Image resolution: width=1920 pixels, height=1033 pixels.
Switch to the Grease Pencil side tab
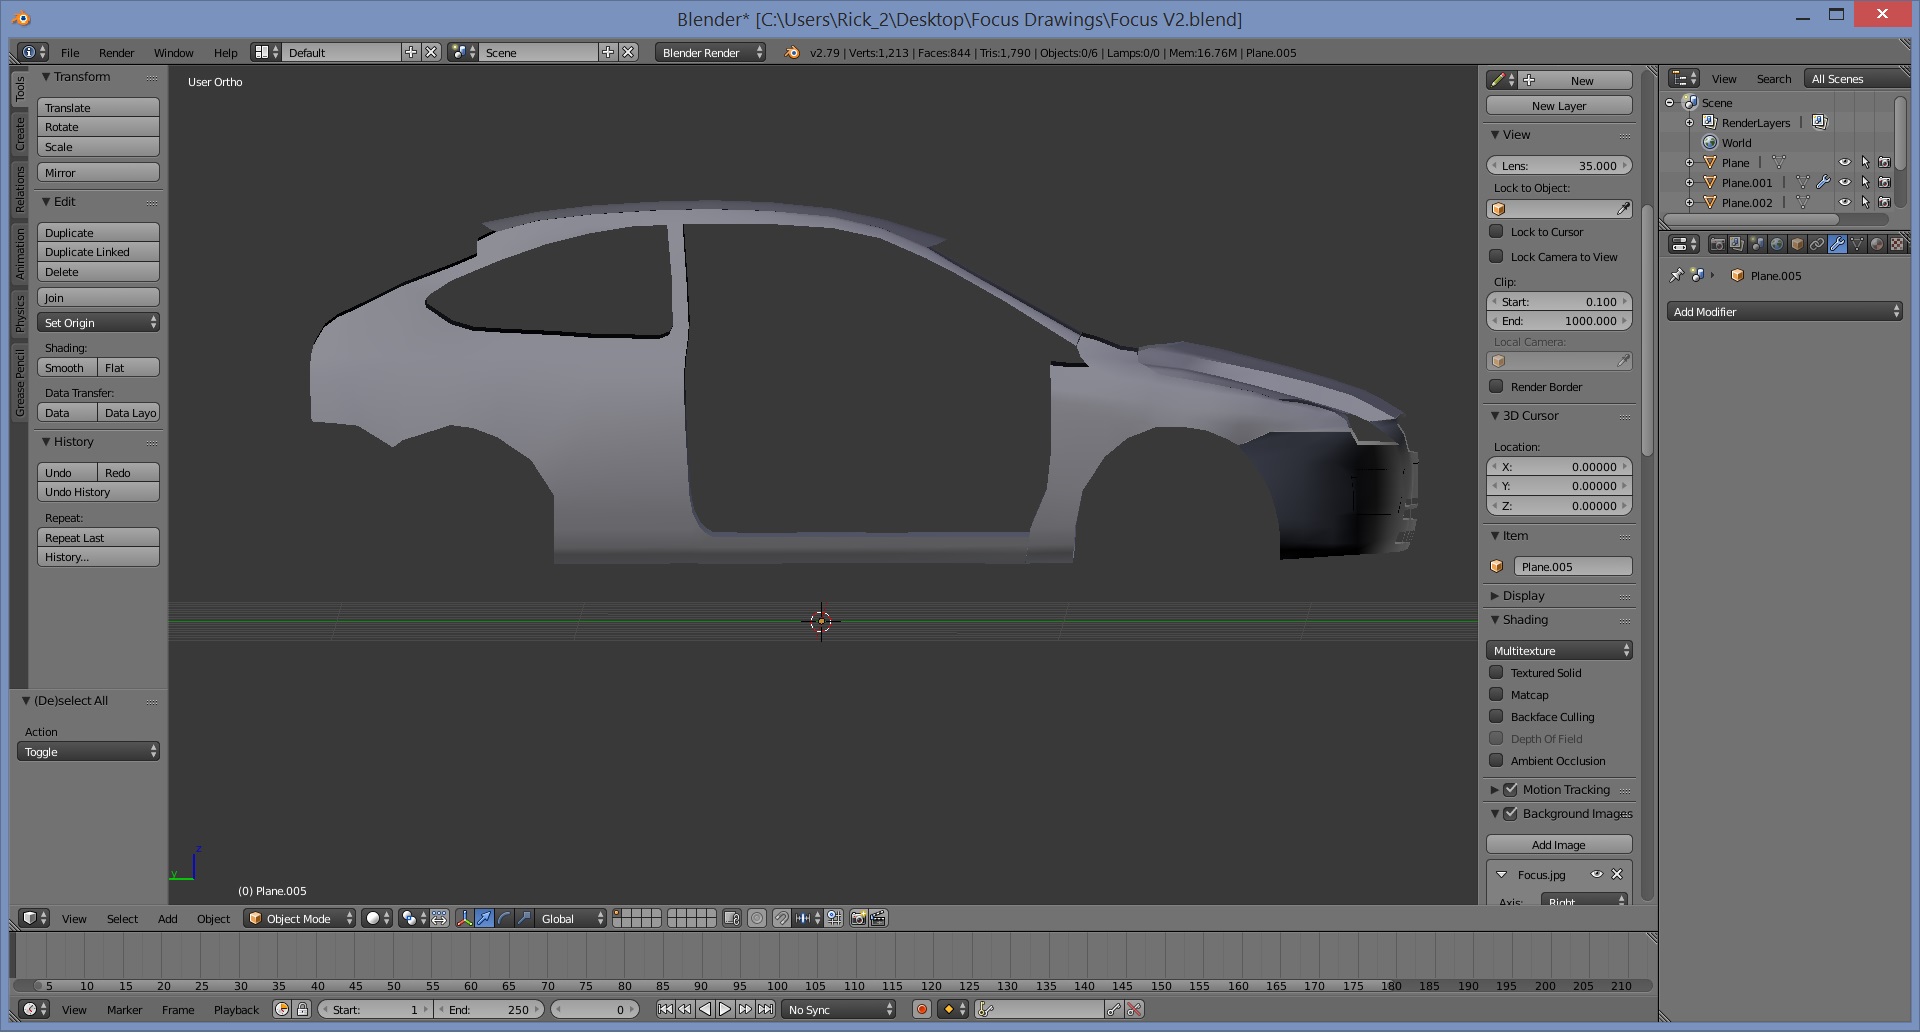pos(19,384)
